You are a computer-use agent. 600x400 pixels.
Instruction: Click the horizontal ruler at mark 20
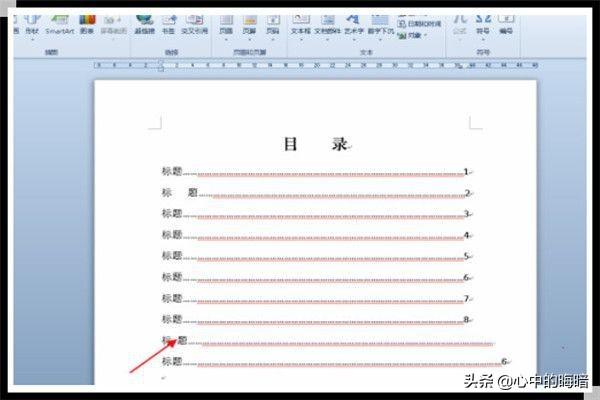(x=316, y=65)
